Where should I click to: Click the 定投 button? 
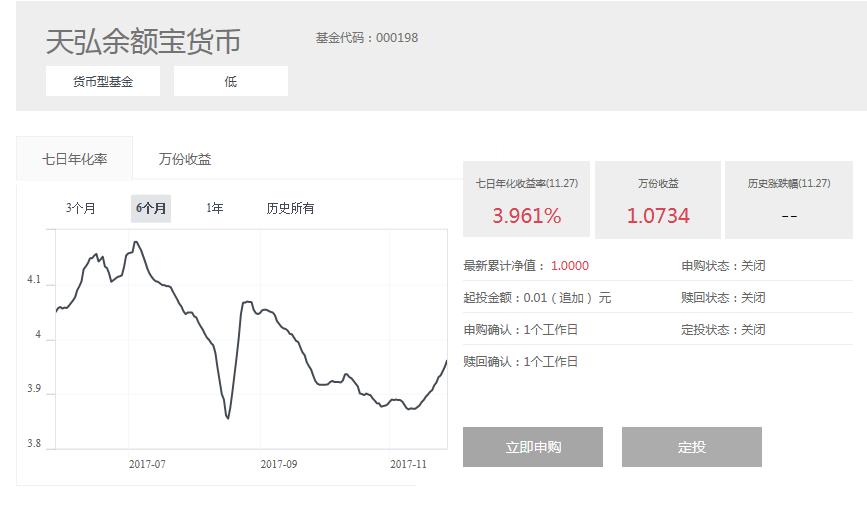(692, 447)
